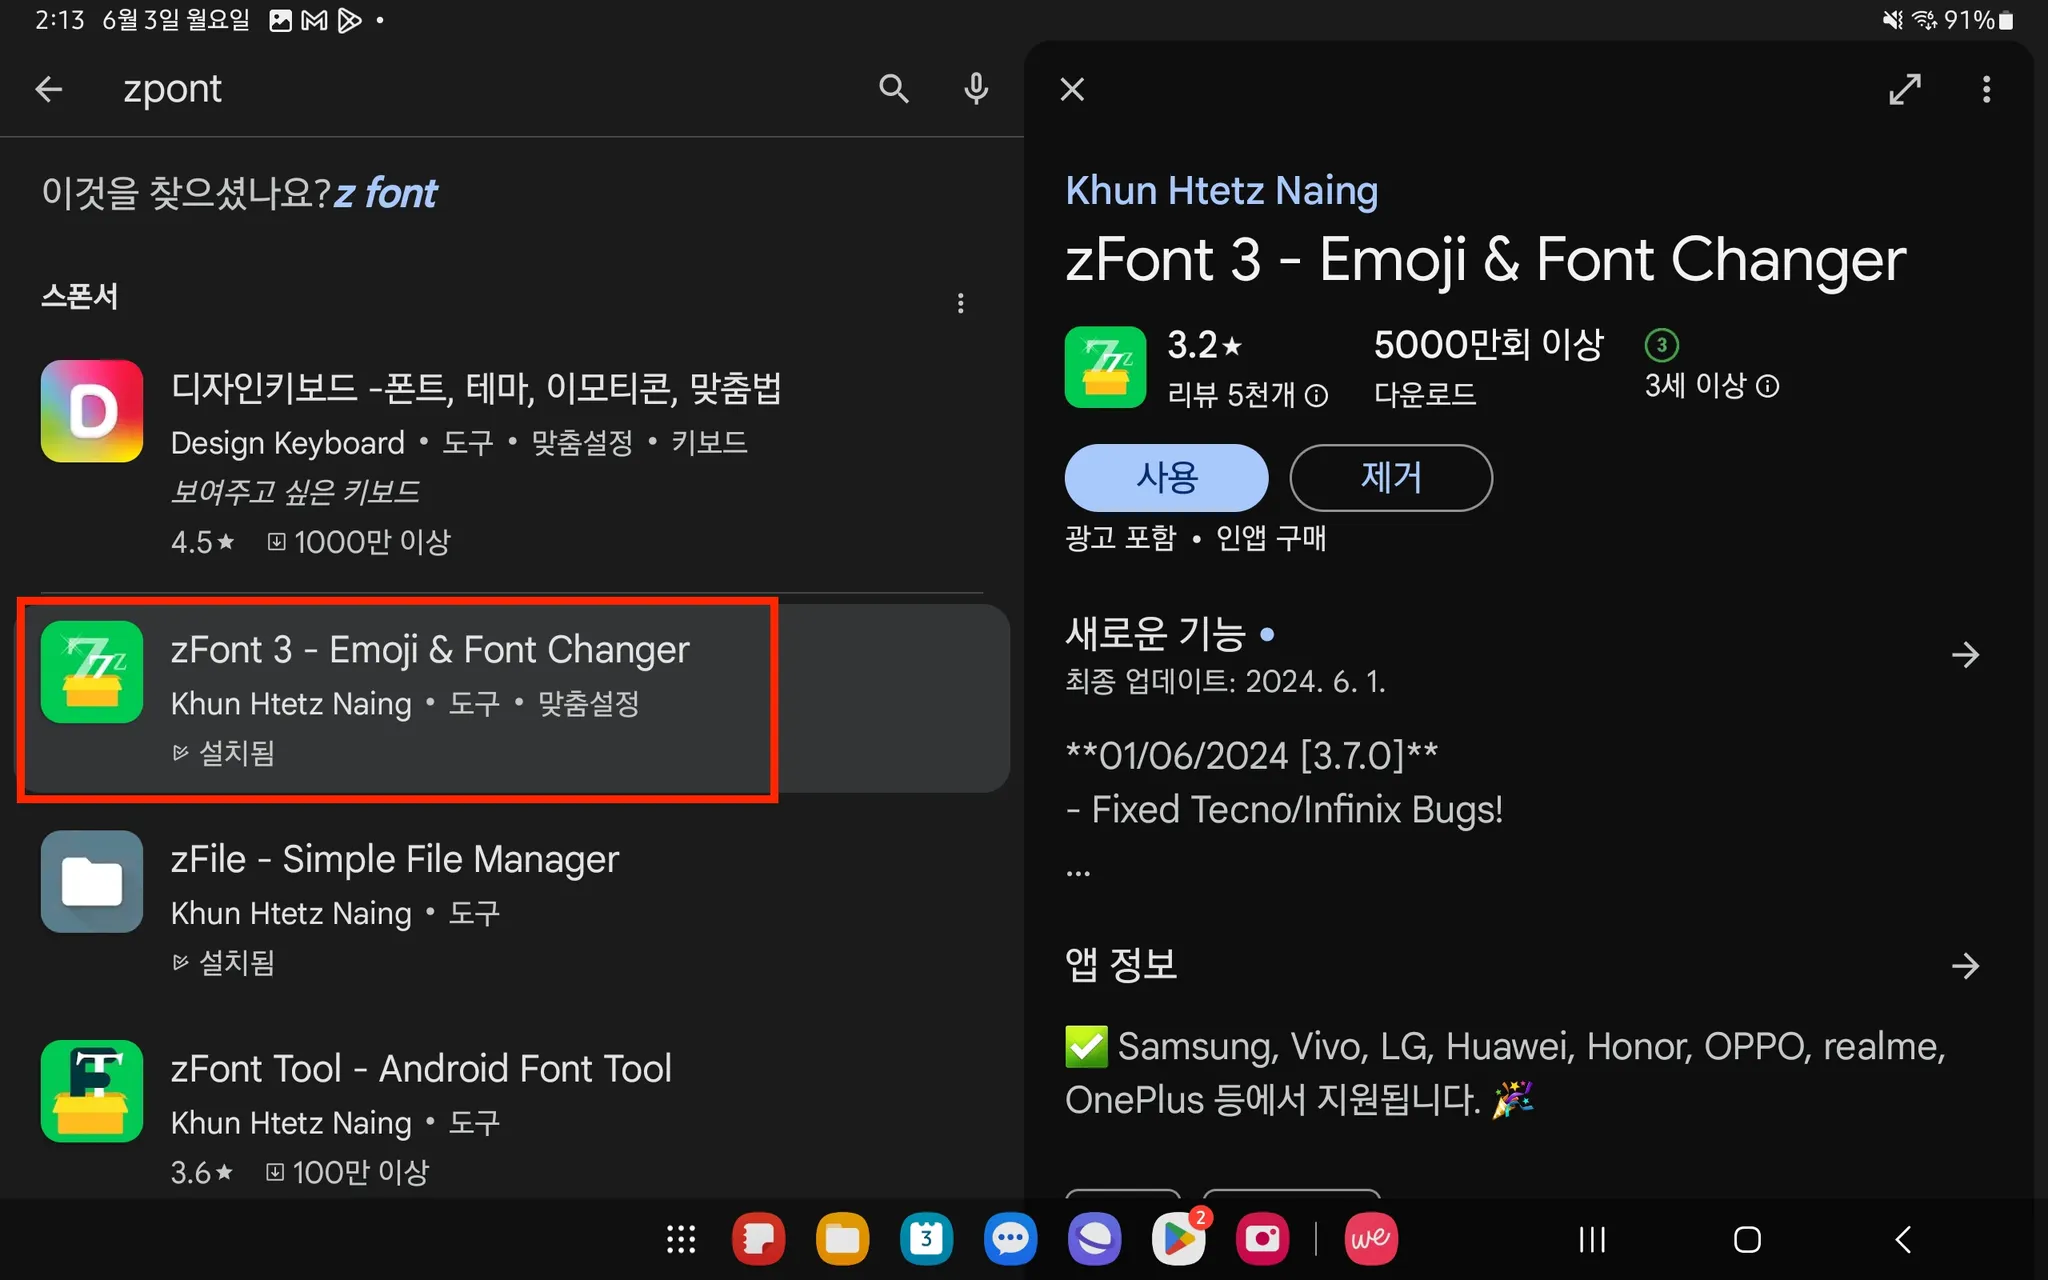Tap the age rating info icon
The image size is (2048, 1280).
pyautogui.click(x=1768, y=386)
